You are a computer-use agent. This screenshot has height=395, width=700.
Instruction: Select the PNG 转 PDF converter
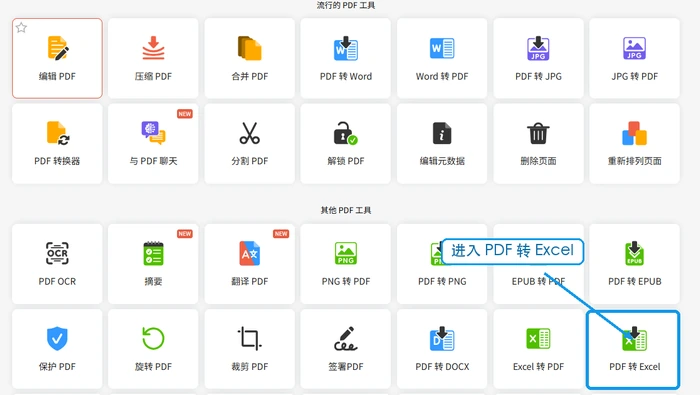click(346, 264)
